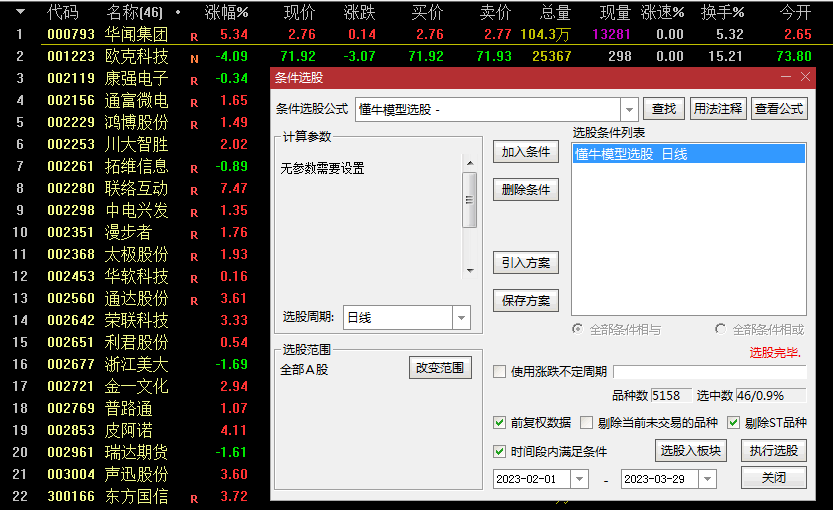The image size is (833, 510).
Task: Click the 涨跌不定周期 input field
Action: [x=710, y=371]
